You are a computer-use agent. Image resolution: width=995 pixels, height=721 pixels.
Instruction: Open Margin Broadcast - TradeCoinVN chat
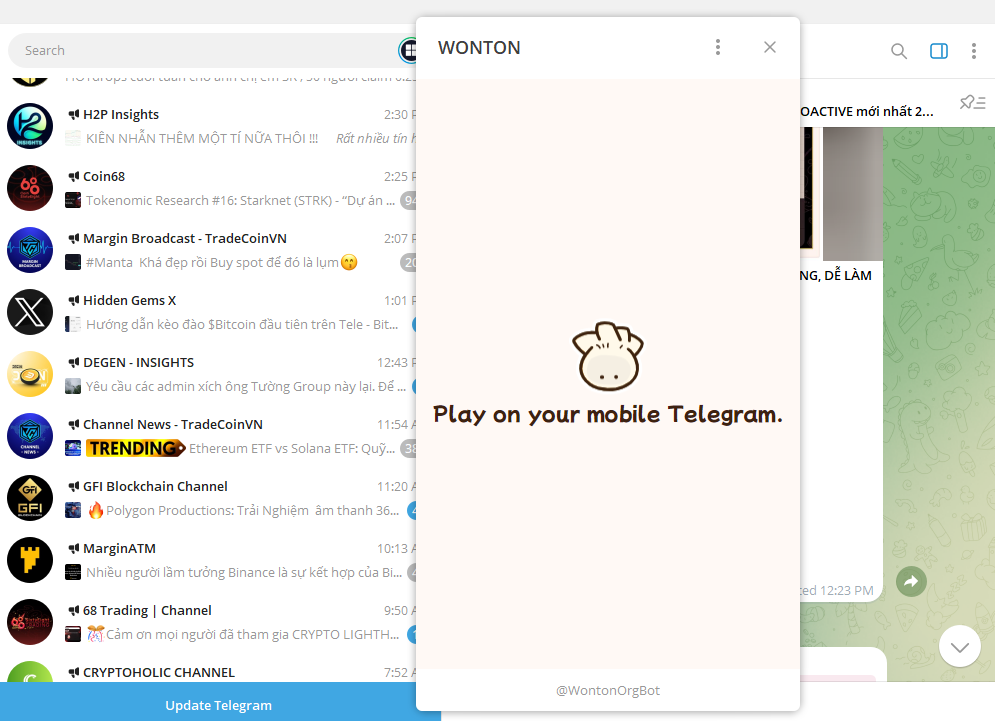pos(208,250)
